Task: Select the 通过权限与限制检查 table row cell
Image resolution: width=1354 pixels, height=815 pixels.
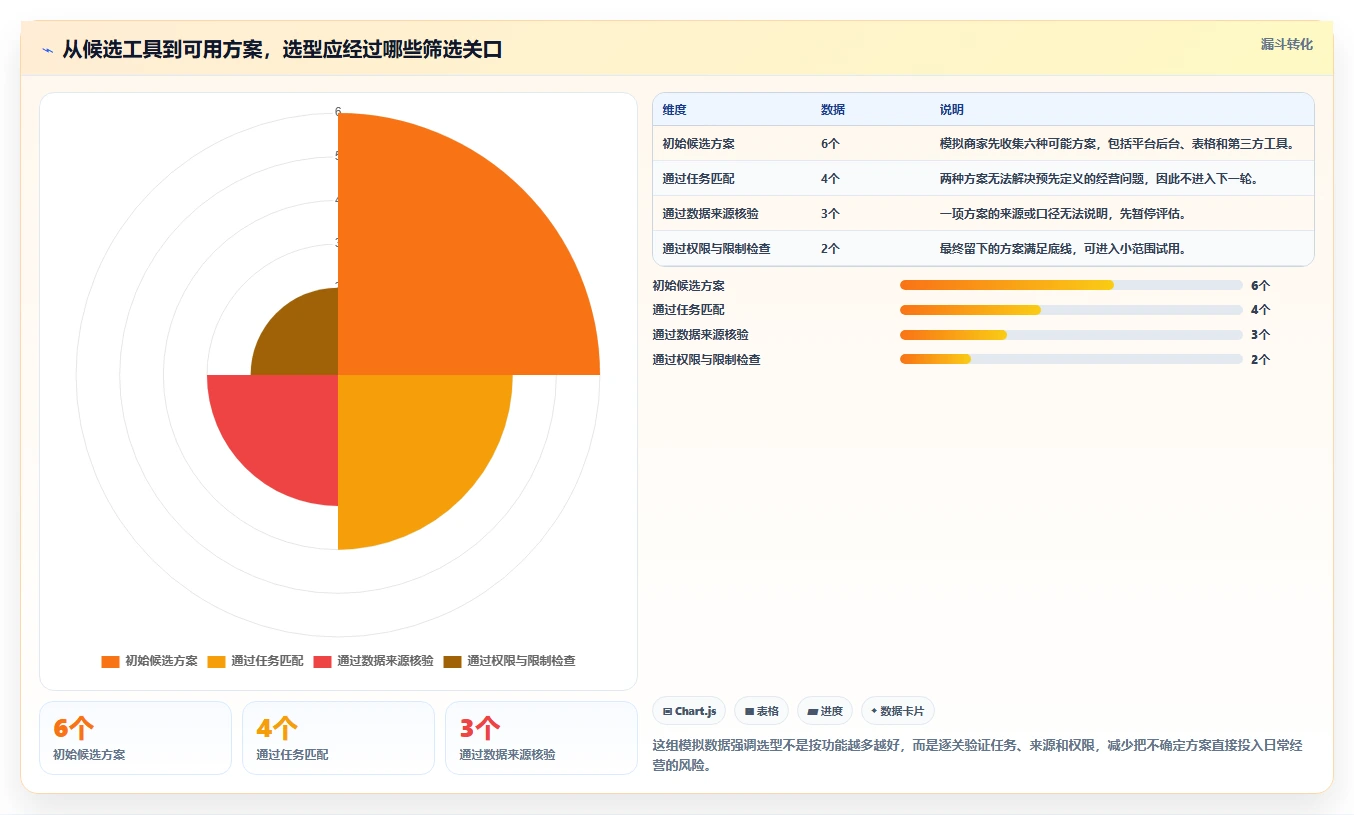Action: coord(716,249)
